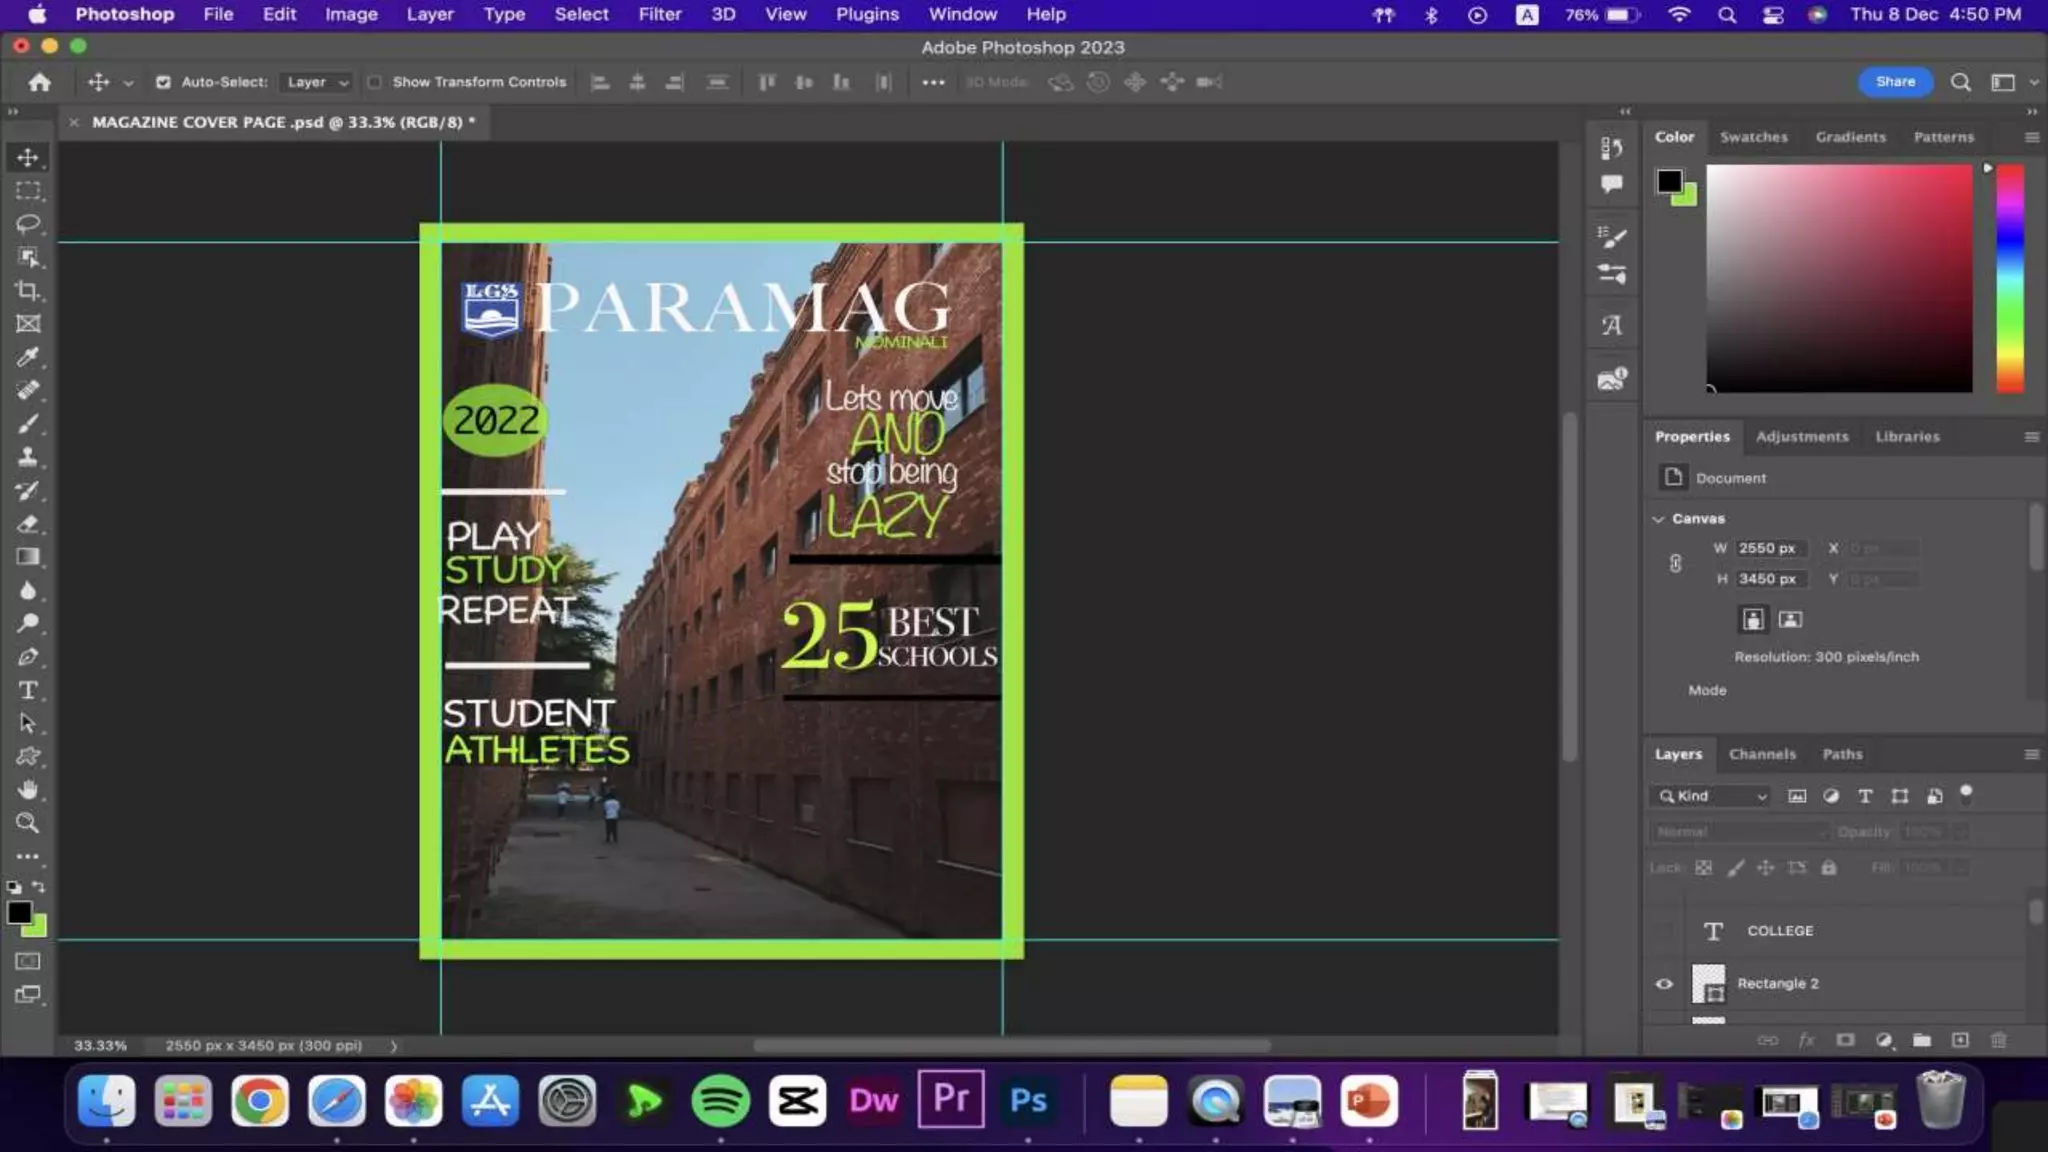
Task: Click the hue spectrum slider
Action: point(2010,278)
